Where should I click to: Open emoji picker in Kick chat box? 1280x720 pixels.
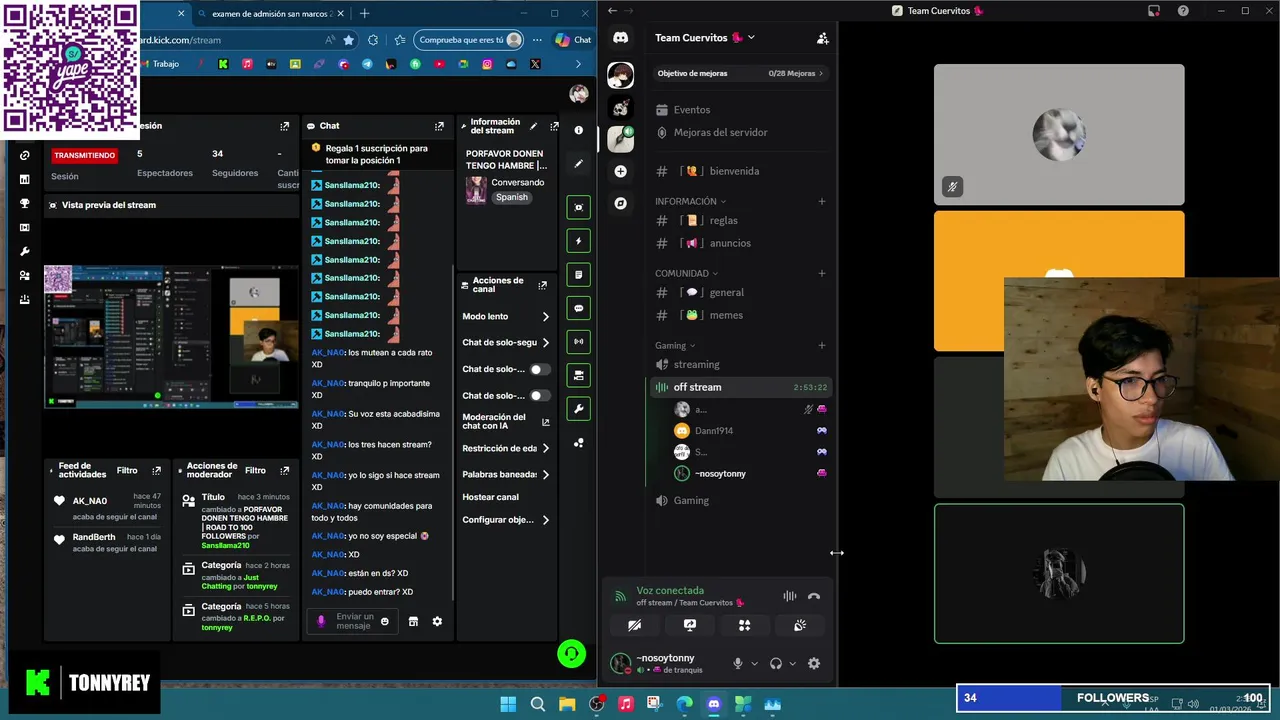(384, 622)
